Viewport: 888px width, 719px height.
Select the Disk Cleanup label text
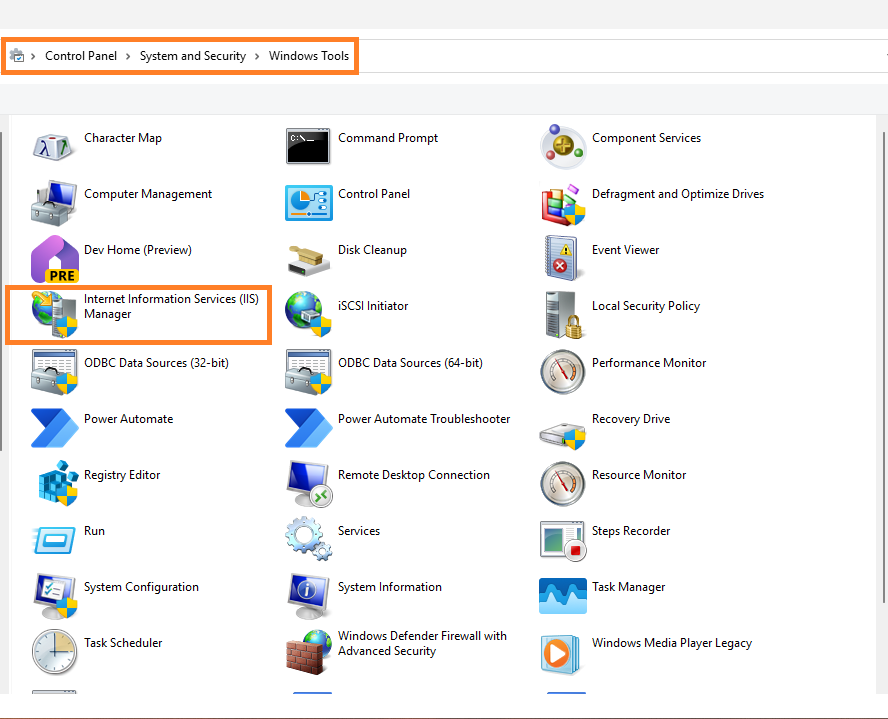tap(372, 250)
